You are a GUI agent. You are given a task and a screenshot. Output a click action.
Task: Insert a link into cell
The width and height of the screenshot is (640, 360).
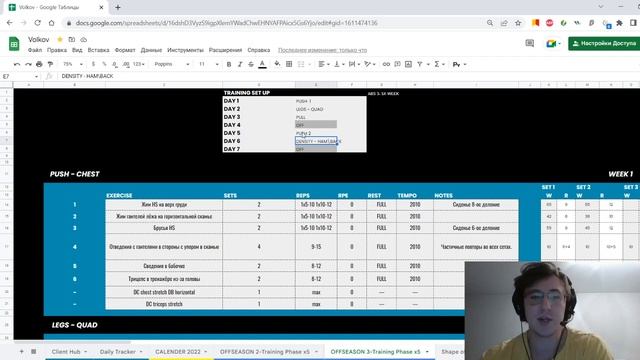click(x=386, y=64)
